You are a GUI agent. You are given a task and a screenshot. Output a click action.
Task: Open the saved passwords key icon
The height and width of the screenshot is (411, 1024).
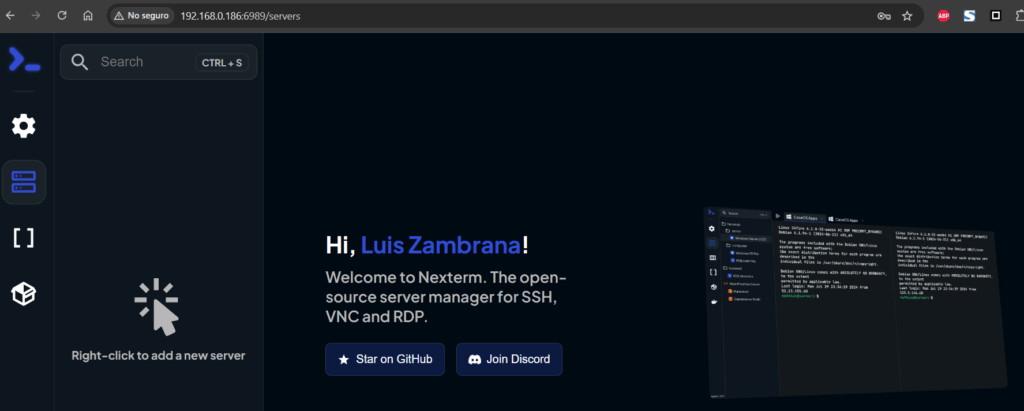[883, 16]
